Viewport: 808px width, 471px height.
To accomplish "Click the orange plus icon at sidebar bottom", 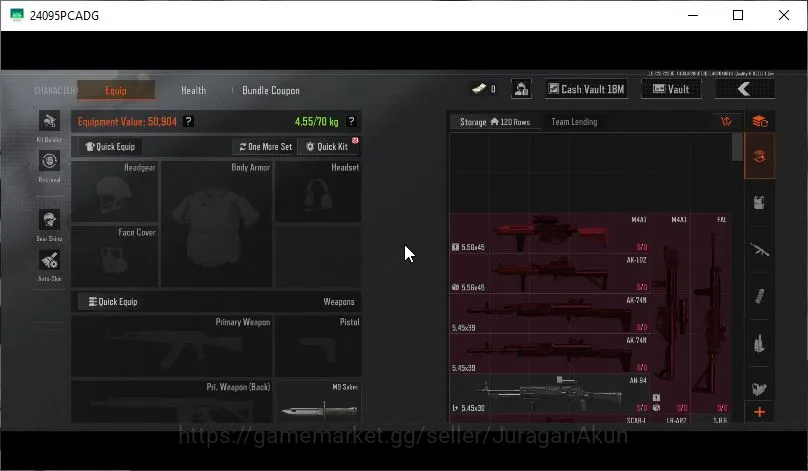I will (760, 412).
